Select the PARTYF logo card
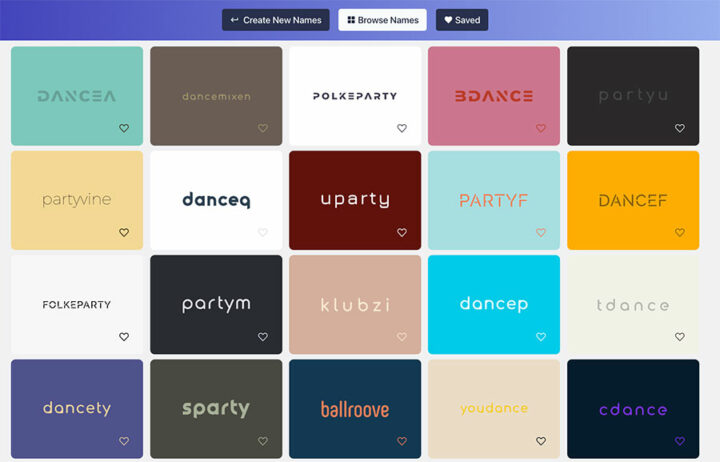 click(x=494, y=200)
